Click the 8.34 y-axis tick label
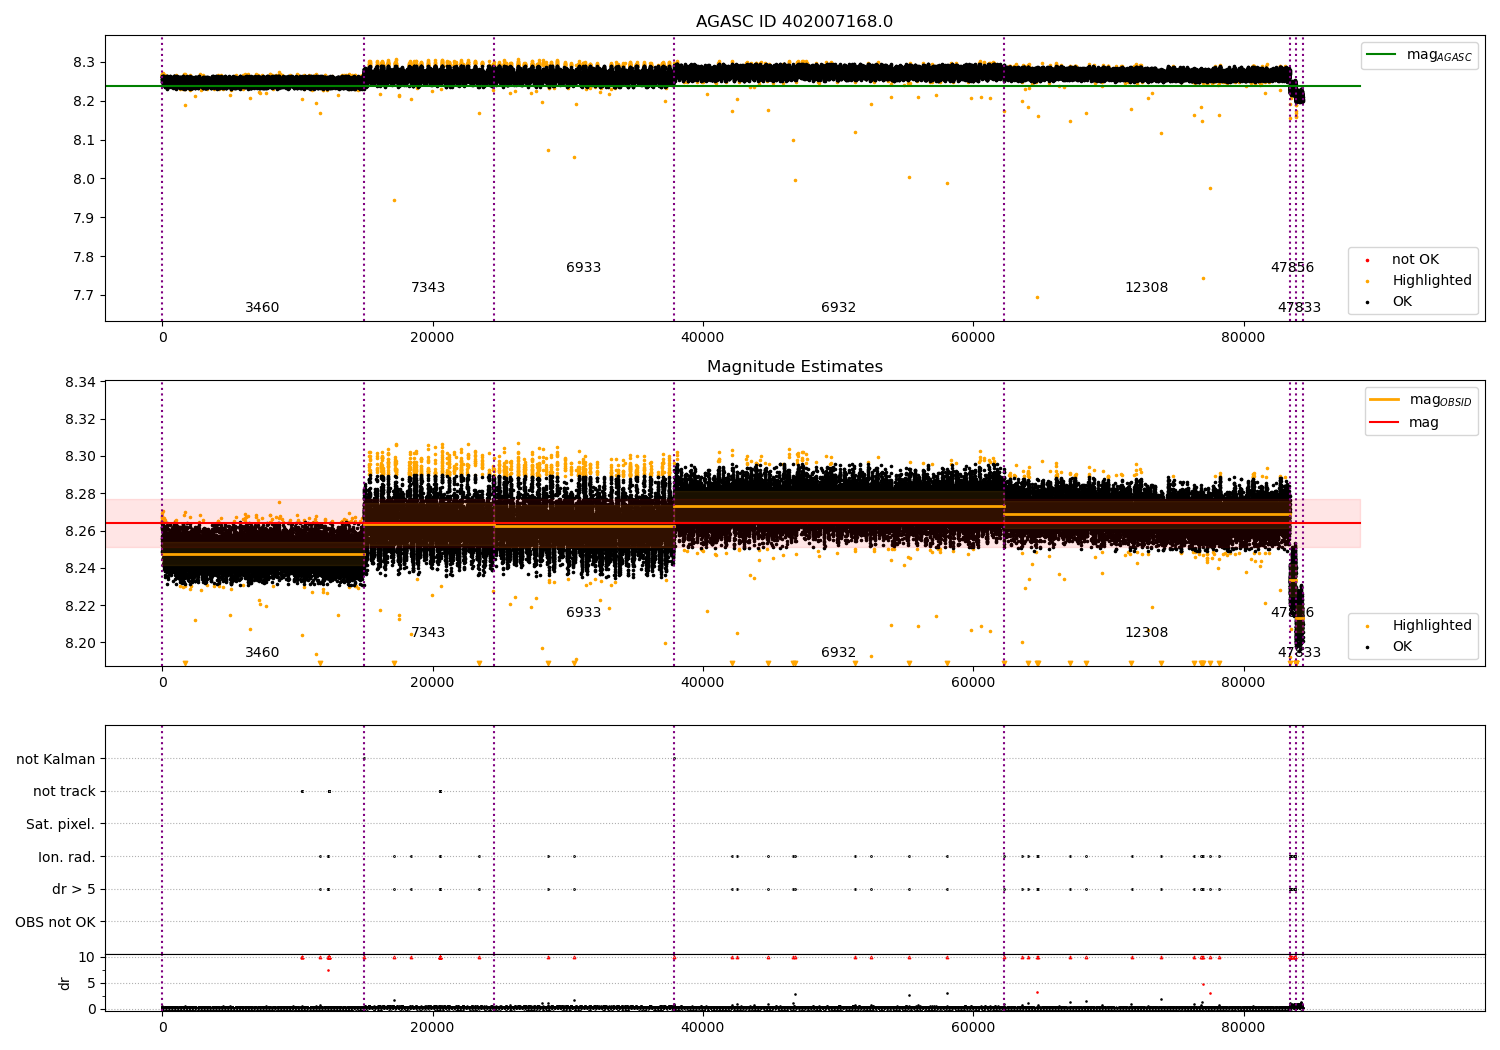Image resolution: width=1500 pixels, height=1050 pixels. click(x=80, y=382)
